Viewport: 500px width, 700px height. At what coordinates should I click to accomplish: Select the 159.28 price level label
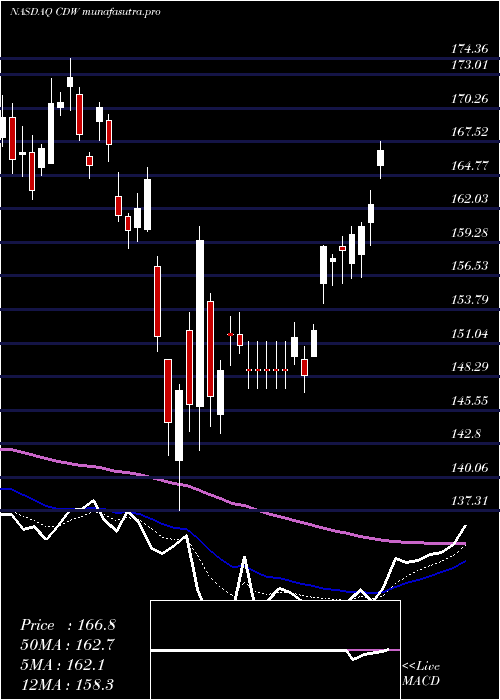coord(469,233)
